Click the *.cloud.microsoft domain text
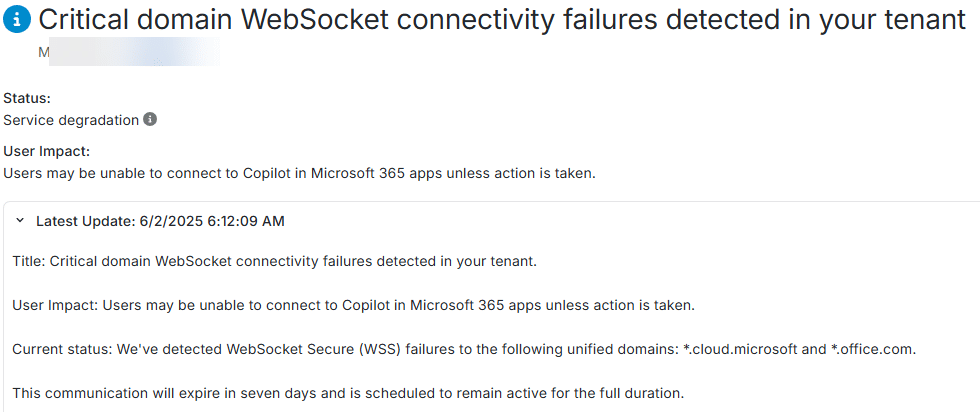980x412 pixels. point(744,349)
